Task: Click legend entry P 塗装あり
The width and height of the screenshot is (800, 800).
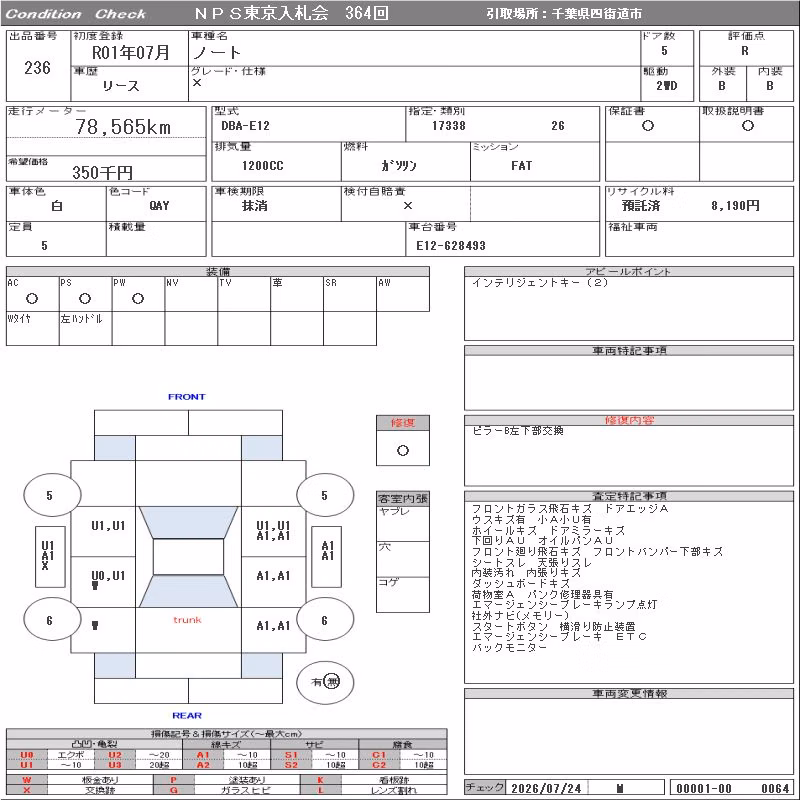Action: pyautogui.click(x=227, y=780)
